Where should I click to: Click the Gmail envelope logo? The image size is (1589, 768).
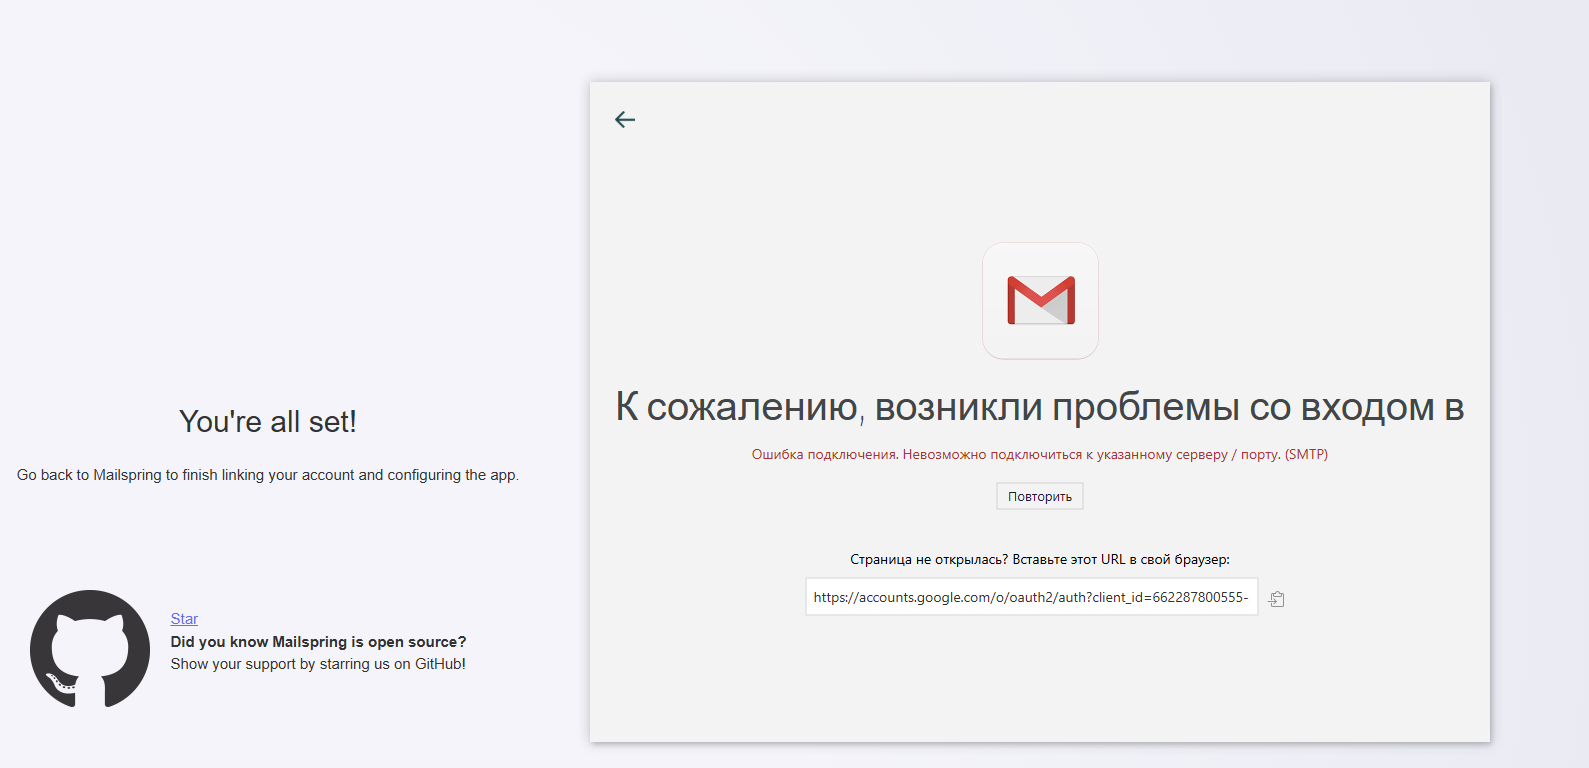[1040, 301]
